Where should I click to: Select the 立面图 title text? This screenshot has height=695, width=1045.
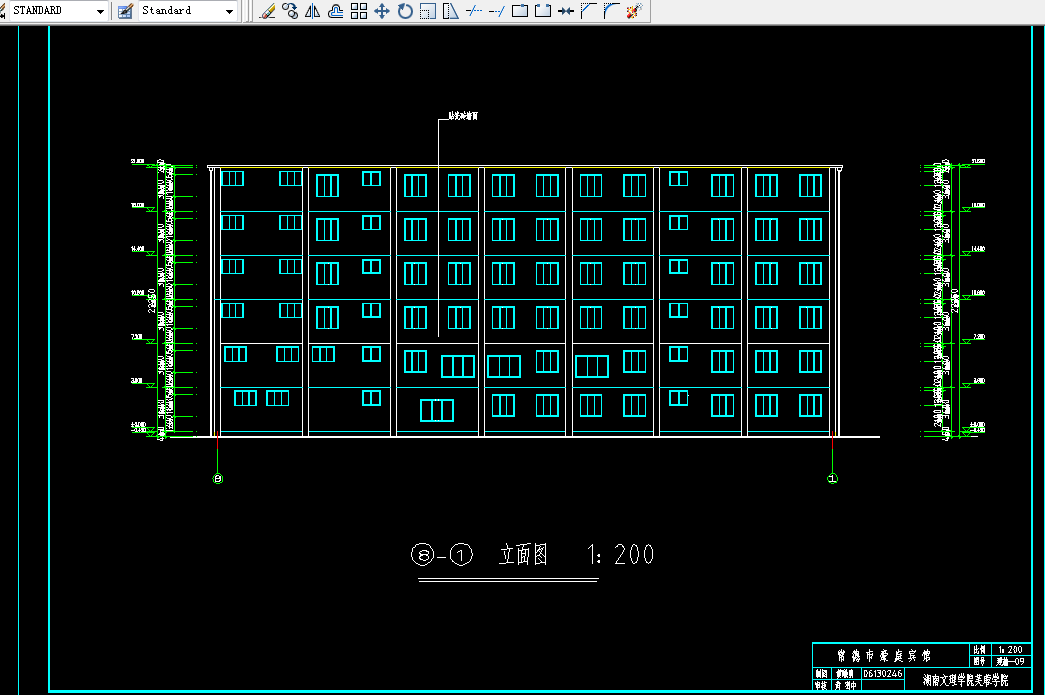coord(523,554)
